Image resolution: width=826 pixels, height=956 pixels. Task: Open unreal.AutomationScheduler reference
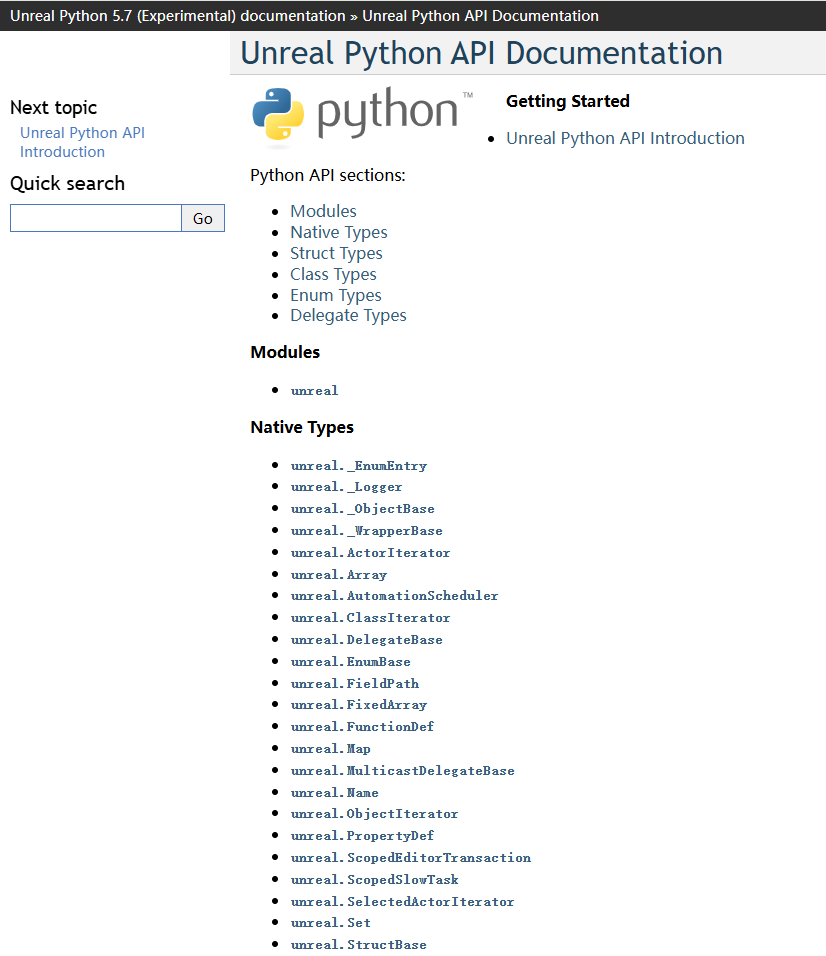coord(394,596)
